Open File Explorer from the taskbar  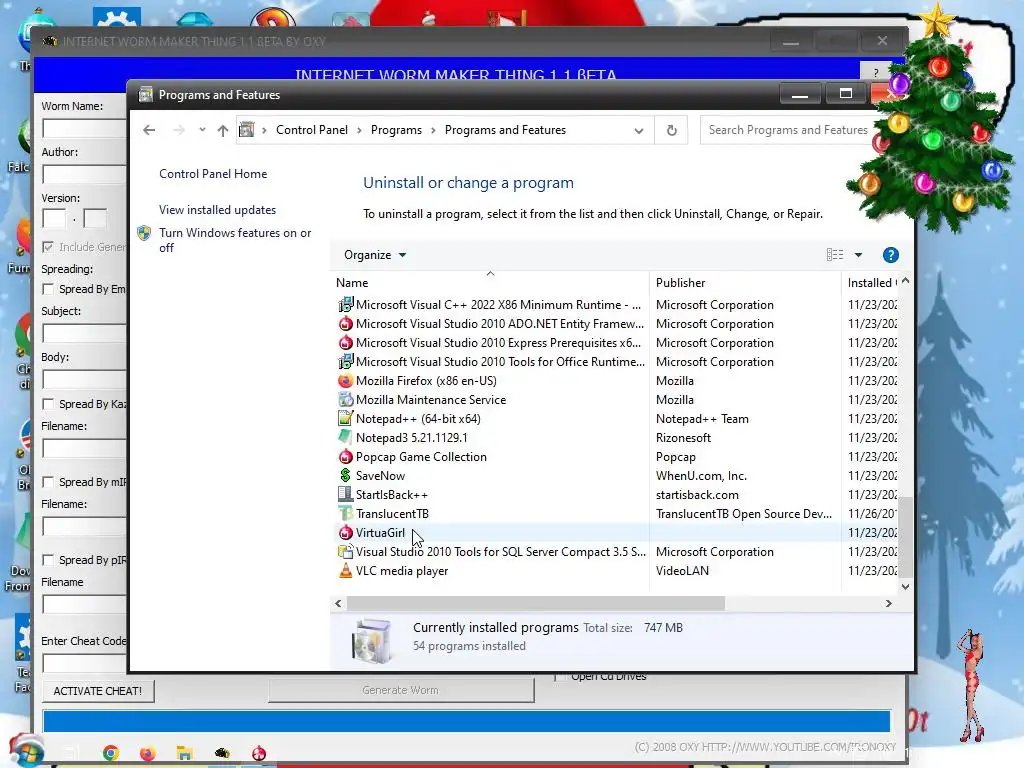pyautogui.click(x=185, y=753)
